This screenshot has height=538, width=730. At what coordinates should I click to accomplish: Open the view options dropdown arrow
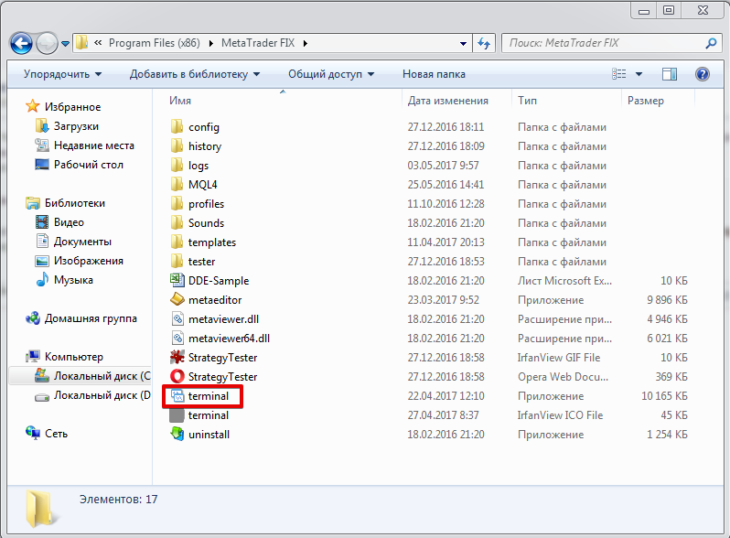click(639, 74)
